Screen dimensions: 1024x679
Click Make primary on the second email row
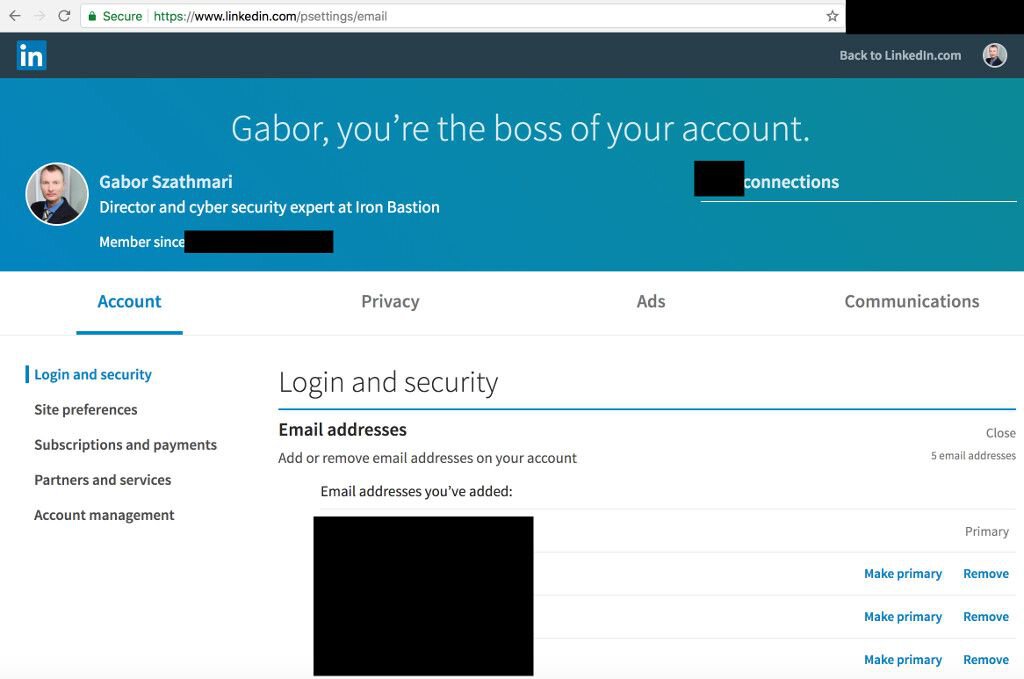[x=903, y=574]
